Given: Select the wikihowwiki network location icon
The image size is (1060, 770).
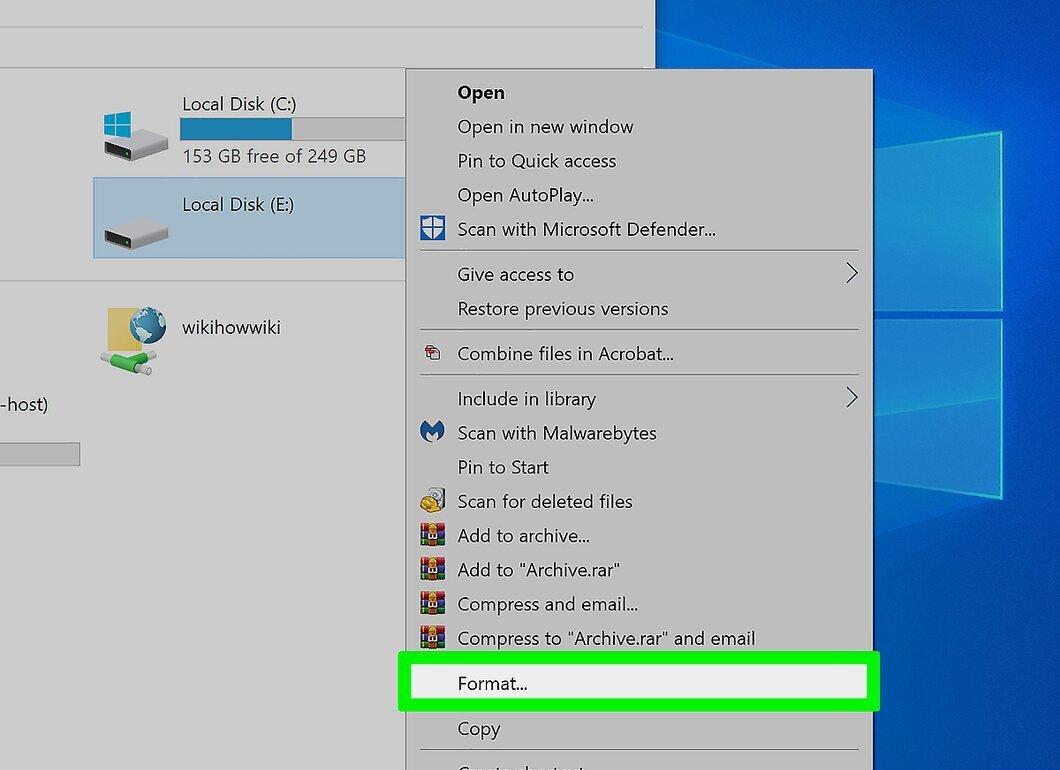Looking at the screenshot, I should pos(135,340).
